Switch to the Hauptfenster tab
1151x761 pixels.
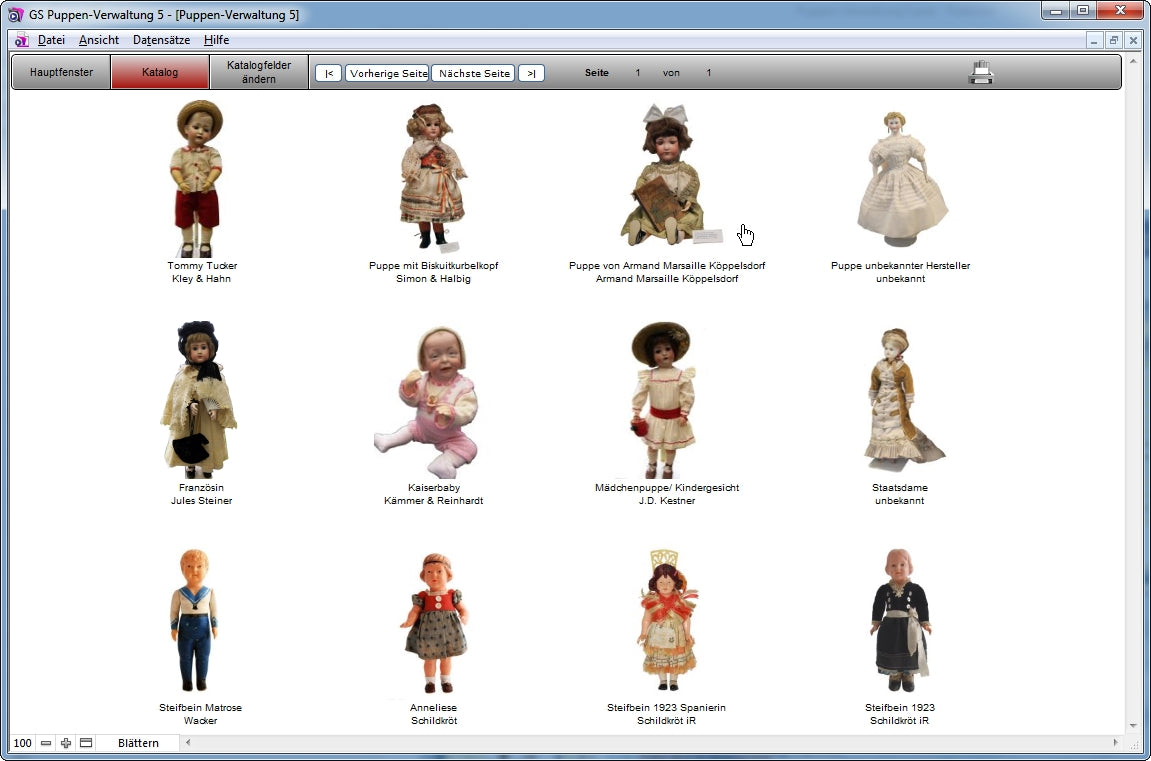[x=61, y=72]
